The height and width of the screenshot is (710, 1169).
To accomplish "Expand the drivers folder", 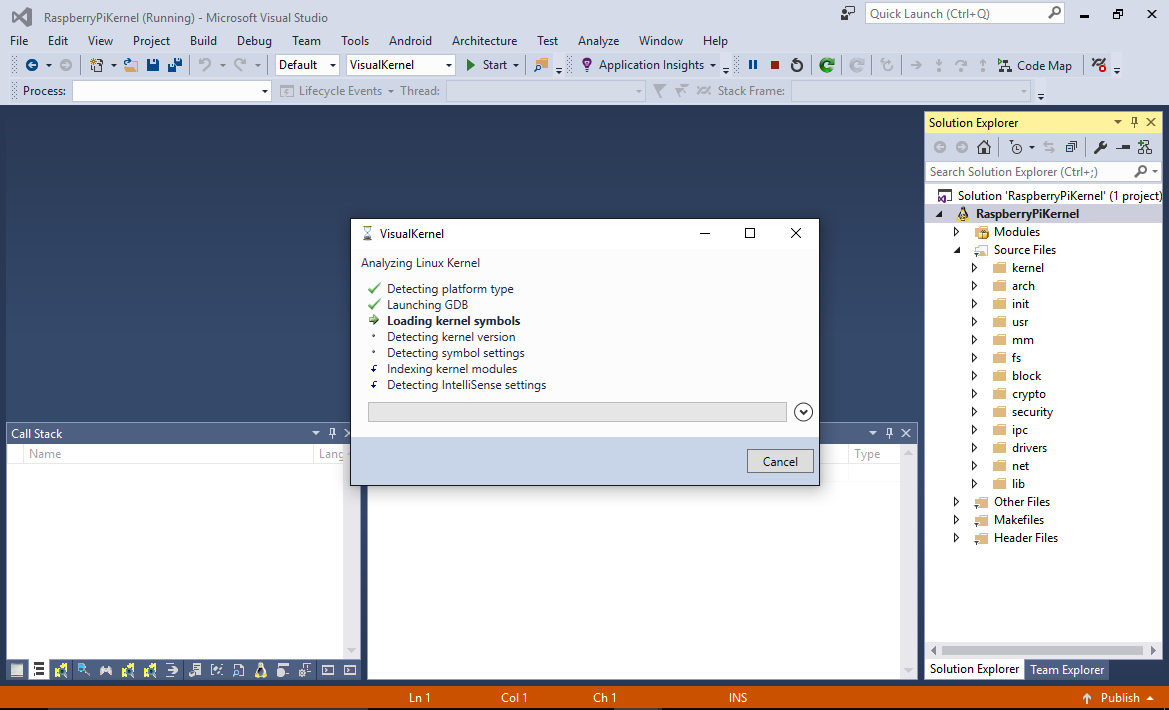I will click(974, 447).
